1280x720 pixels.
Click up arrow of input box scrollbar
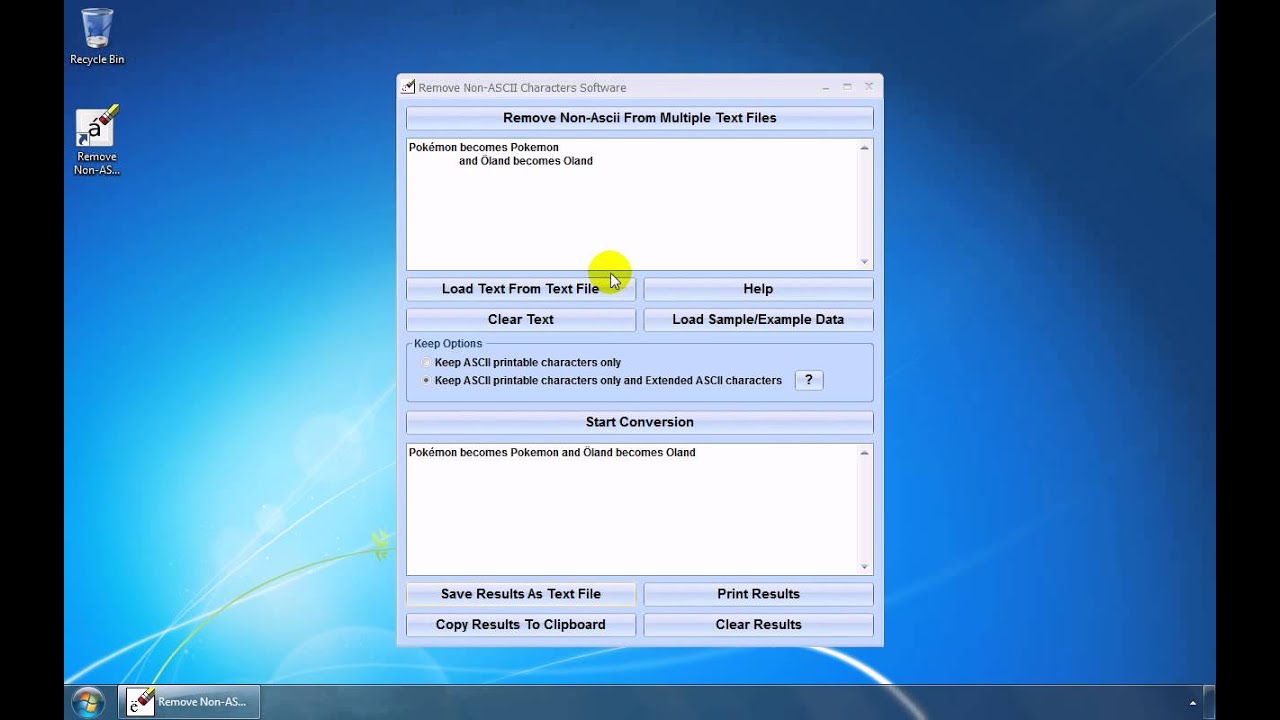(865, 147)
